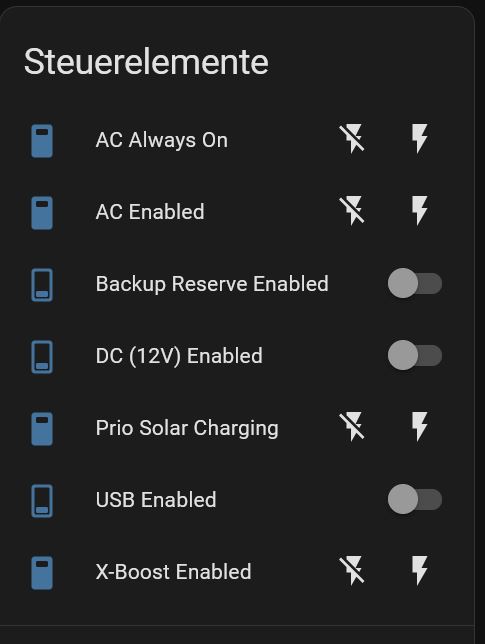Click the device icon beside USB Enabled
The height and width of the screenshot is (644, 485).
coord(42,501)
